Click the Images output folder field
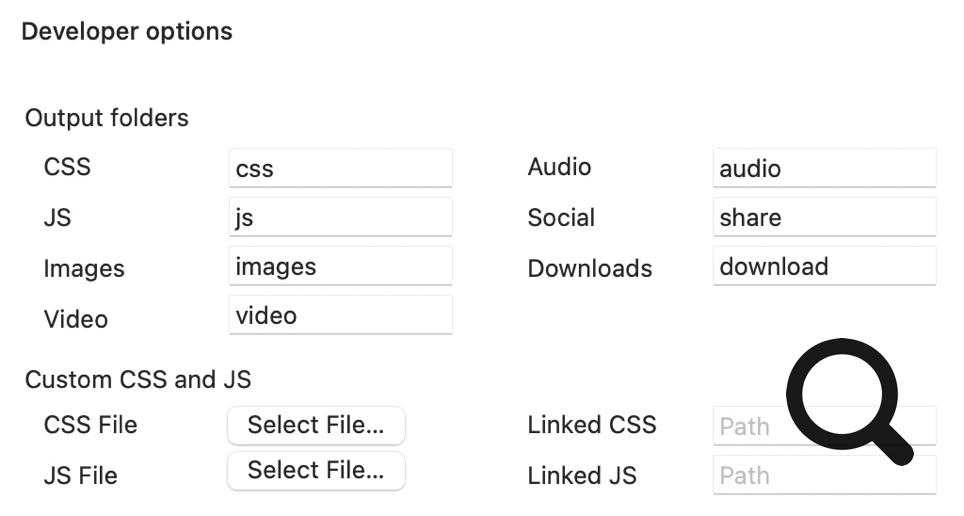Viewport: 964px width, 516px height. point(340,266)
